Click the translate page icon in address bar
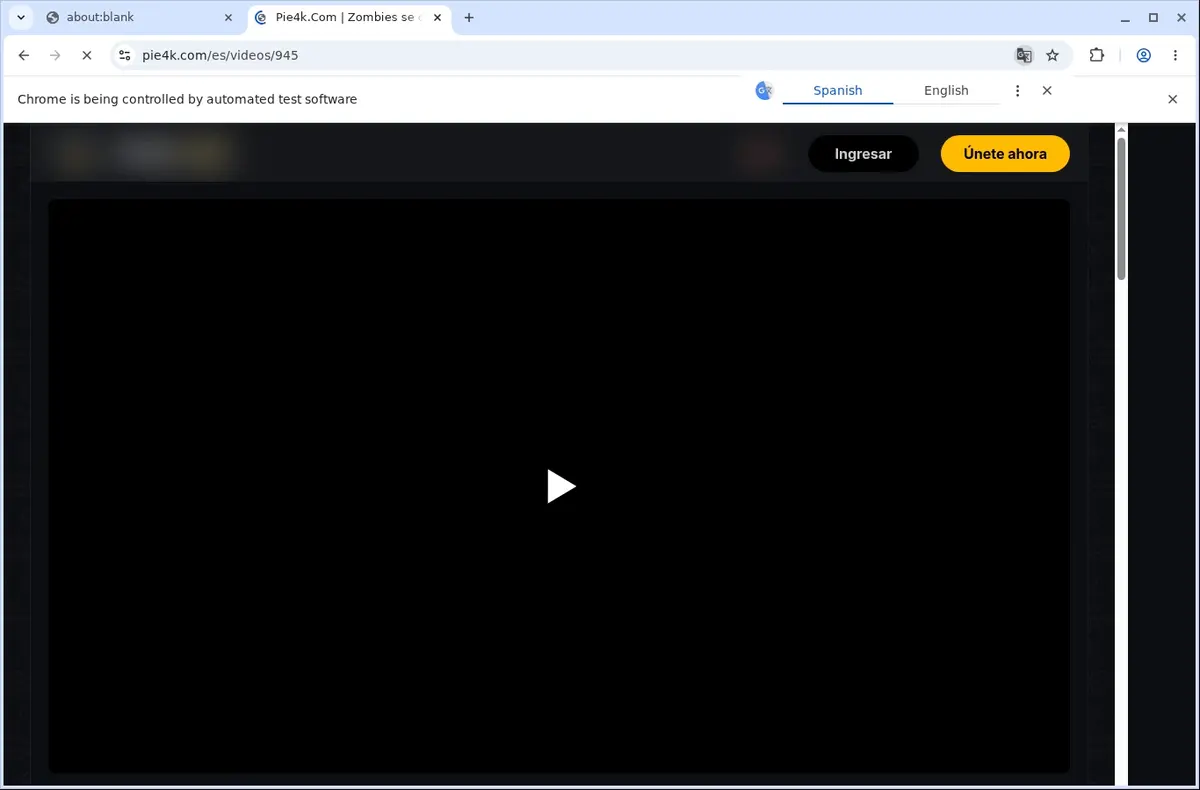The image size is (1200, 790). (x=1023, y=55)
